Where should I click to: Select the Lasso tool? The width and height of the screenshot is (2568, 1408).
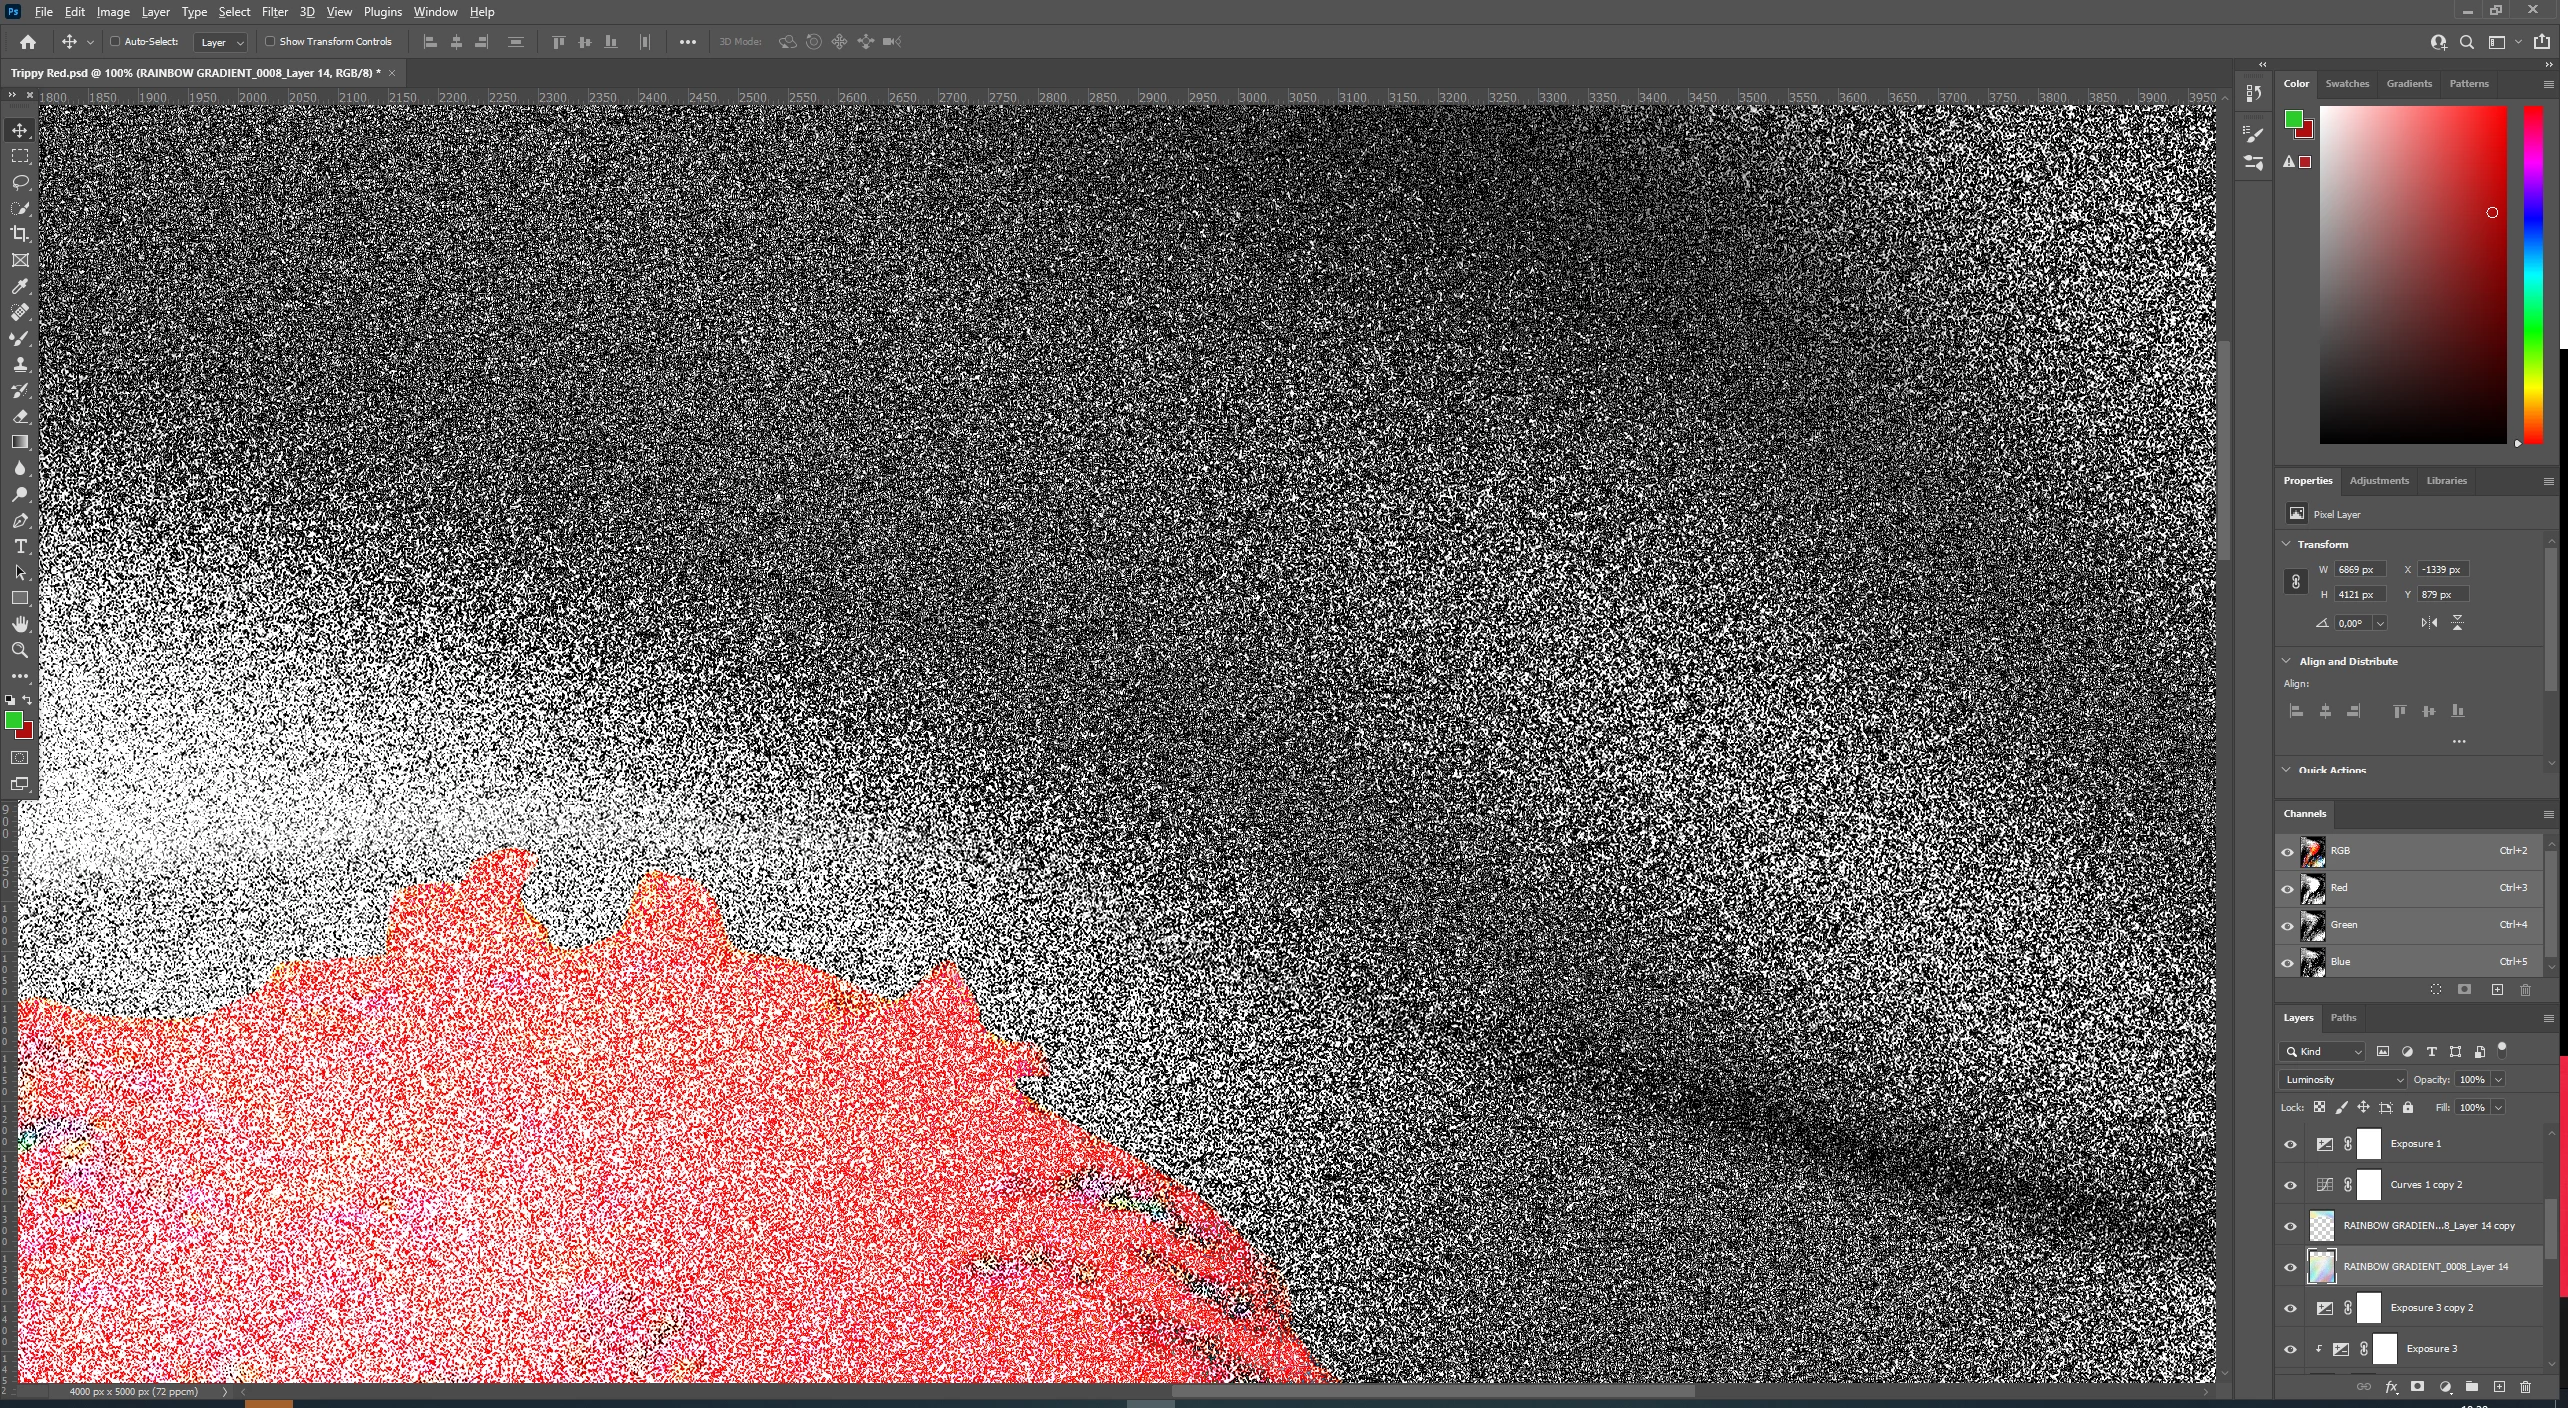click(20, 182)
